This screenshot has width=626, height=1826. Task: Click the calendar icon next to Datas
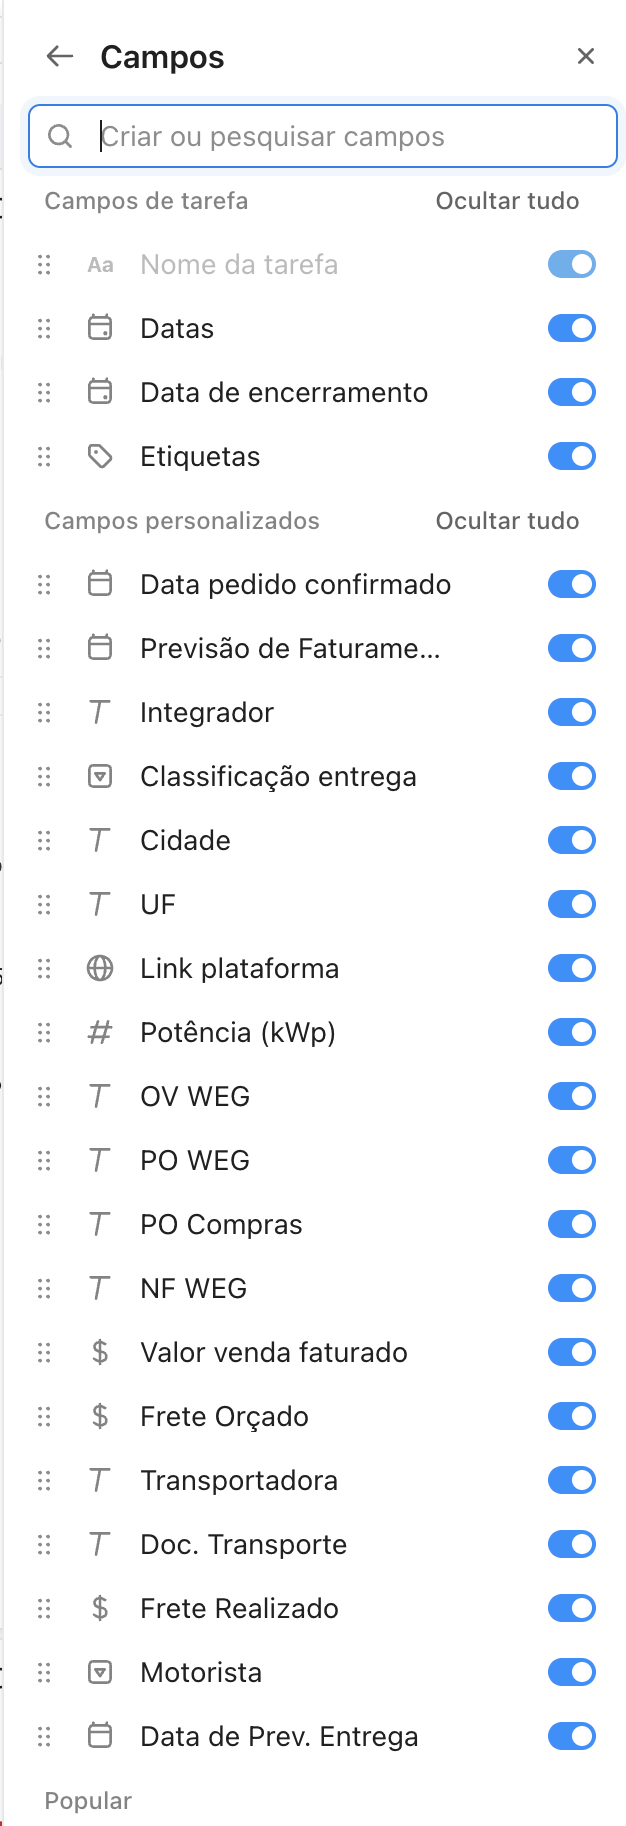click(100, 328)
